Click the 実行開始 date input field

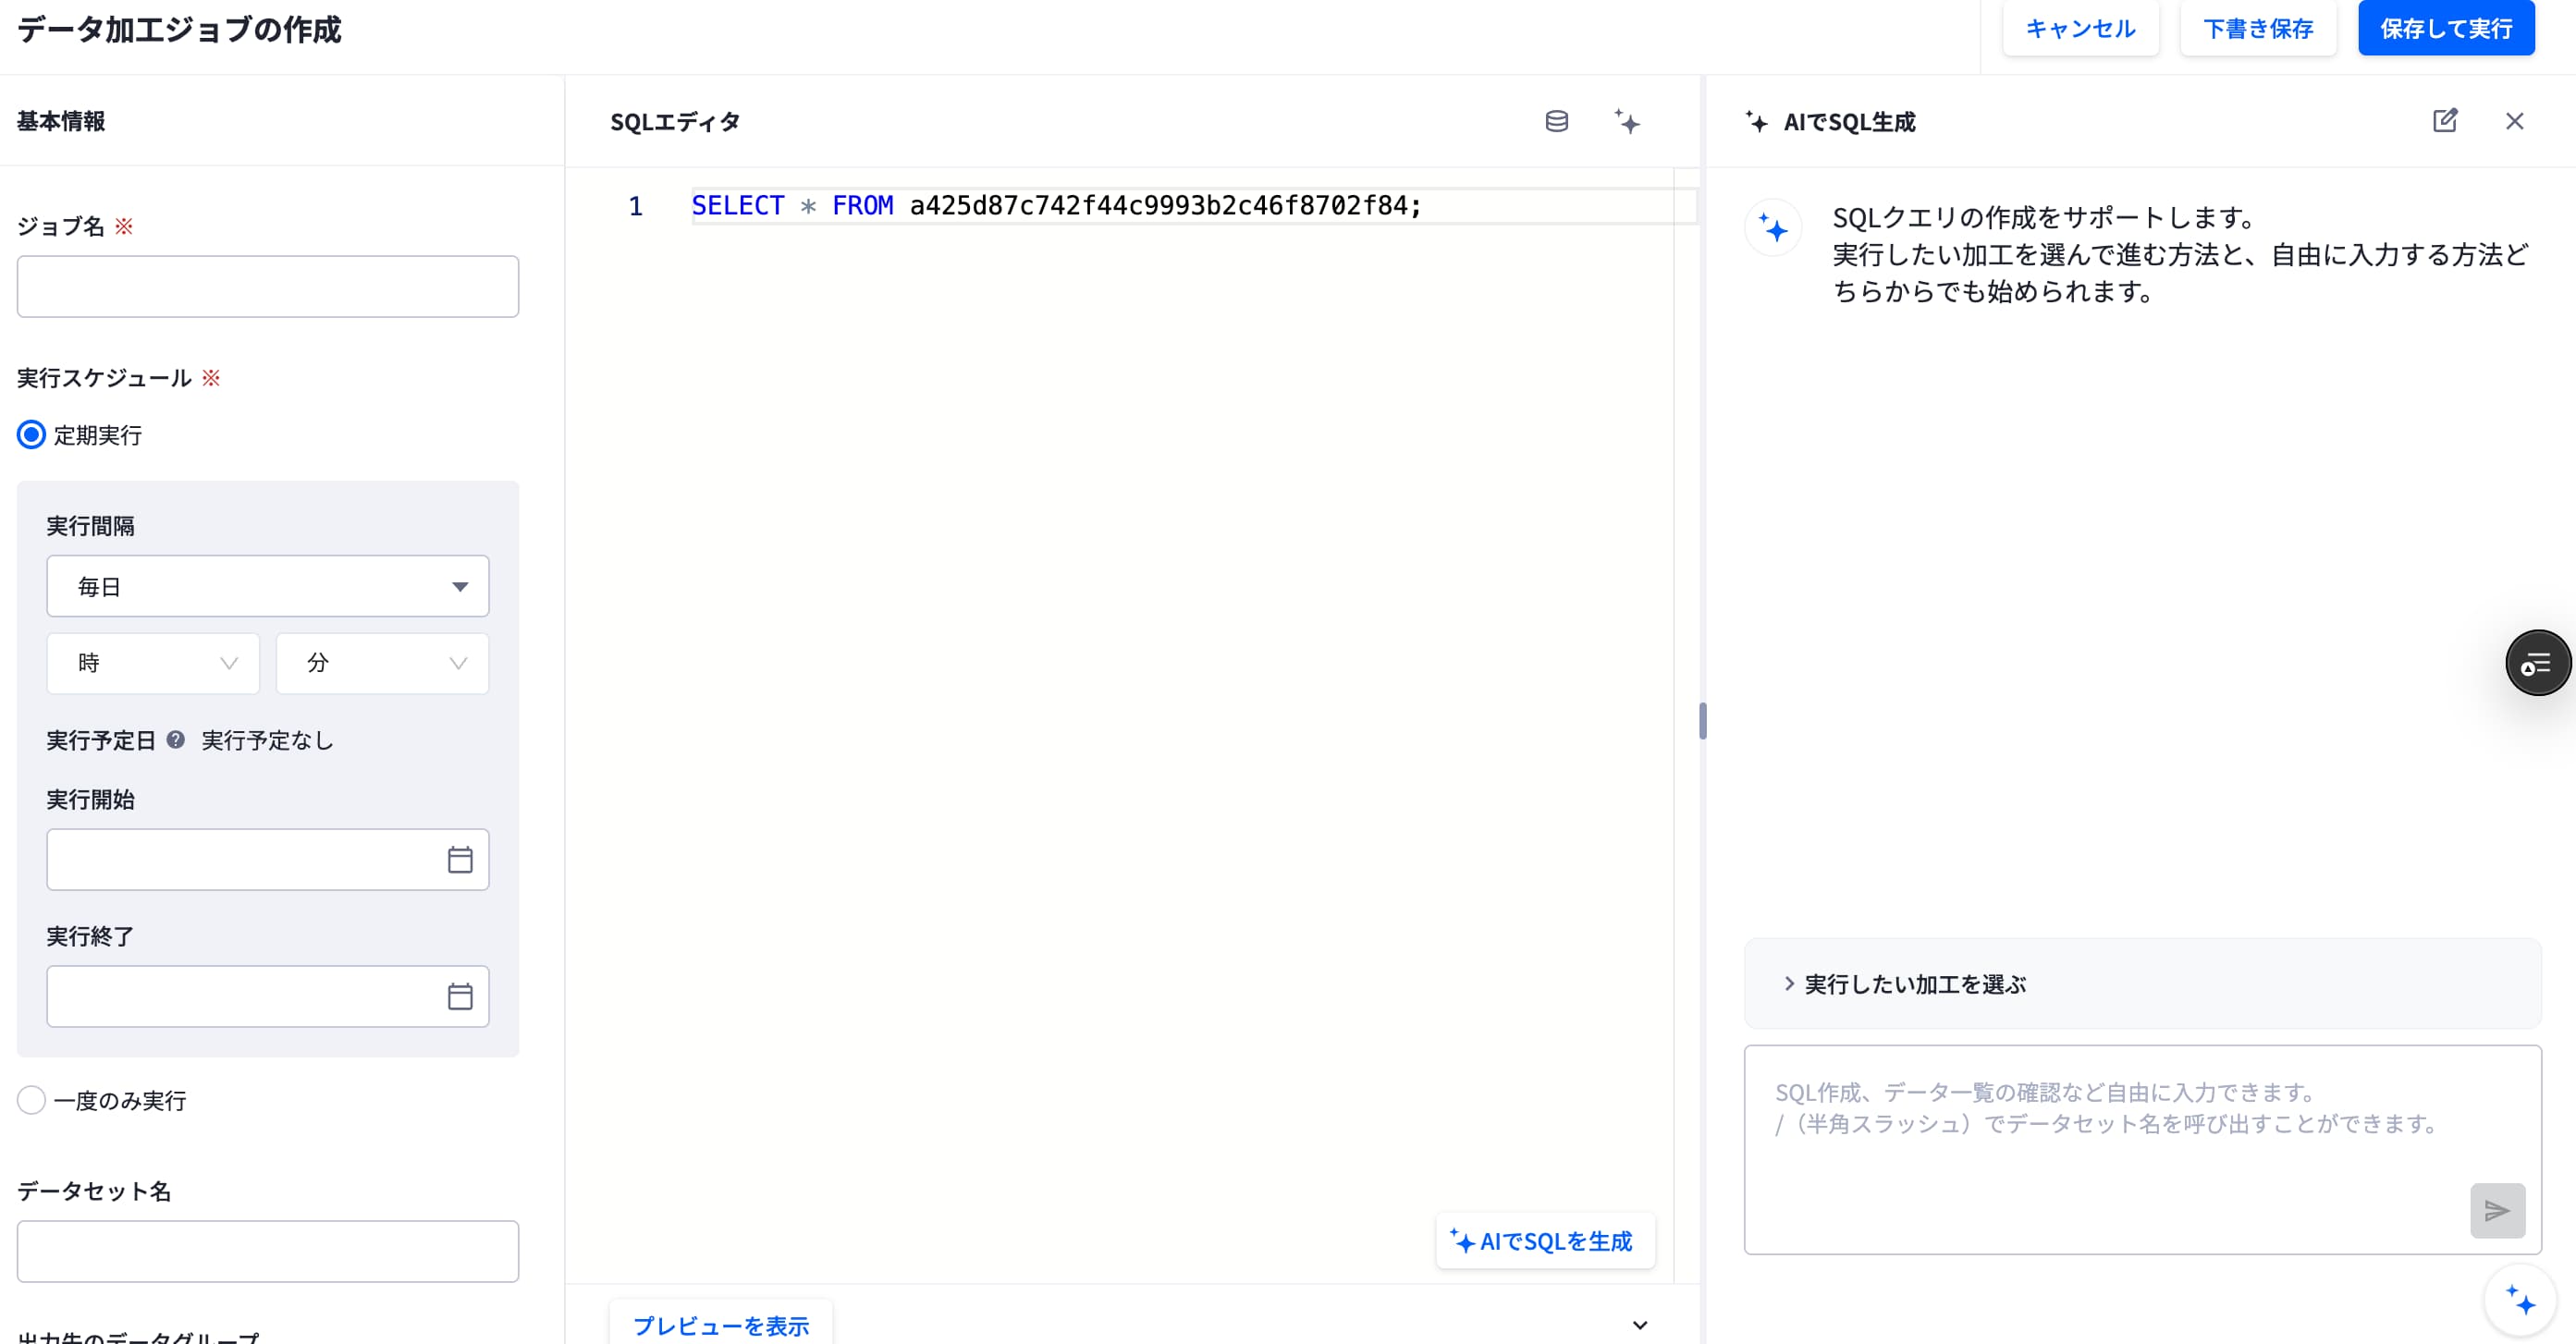click(x=268, y=859)
